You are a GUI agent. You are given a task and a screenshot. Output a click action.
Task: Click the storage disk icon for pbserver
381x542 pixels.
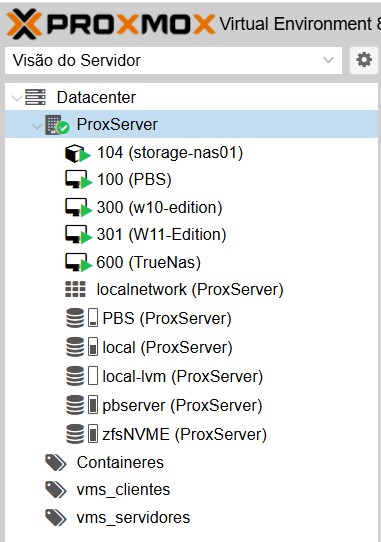75,405
